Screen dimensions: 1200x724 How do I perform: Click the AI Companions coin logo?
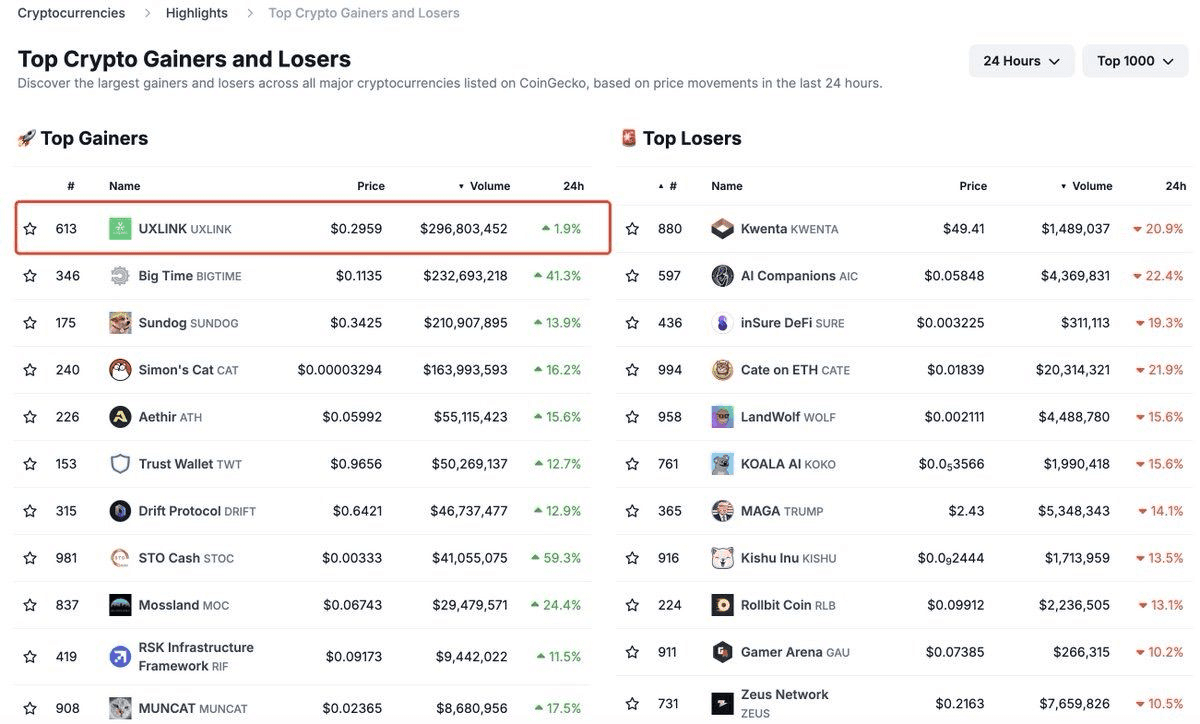pyautogui.click(x=722, y=276)
